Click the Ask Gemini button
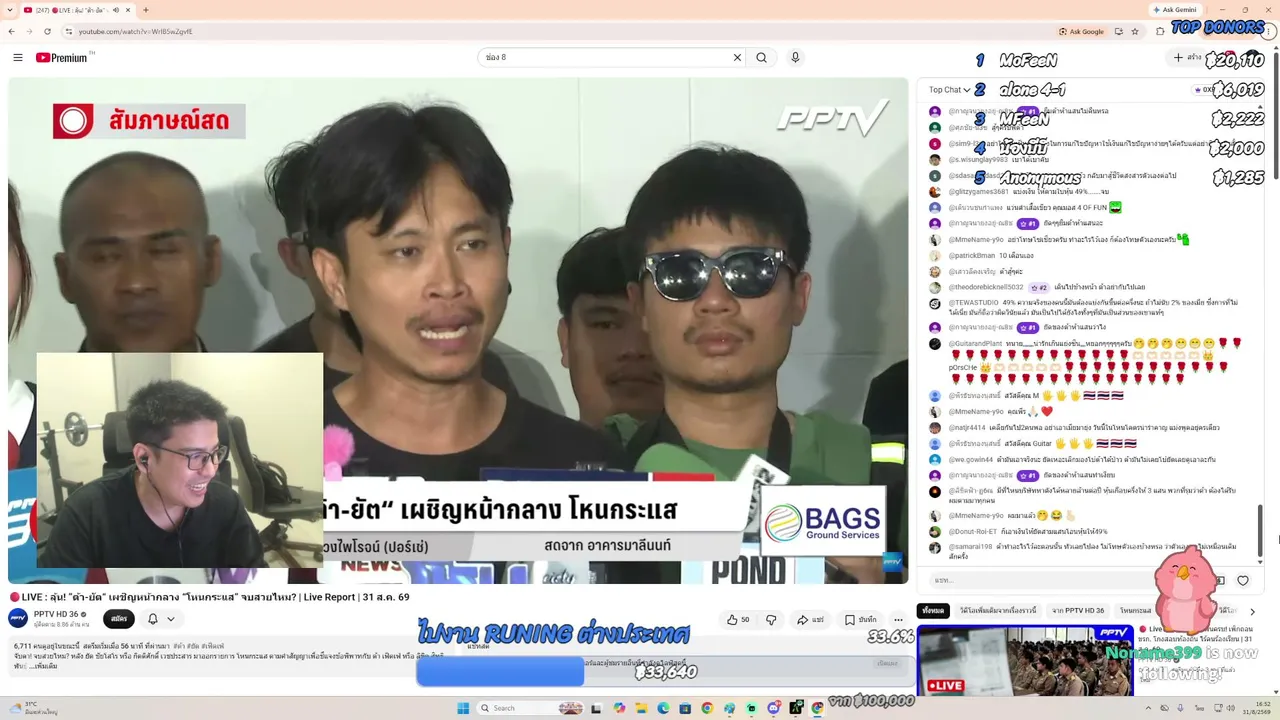The width and height of the screenshot is (1280, 720). 1176,10
